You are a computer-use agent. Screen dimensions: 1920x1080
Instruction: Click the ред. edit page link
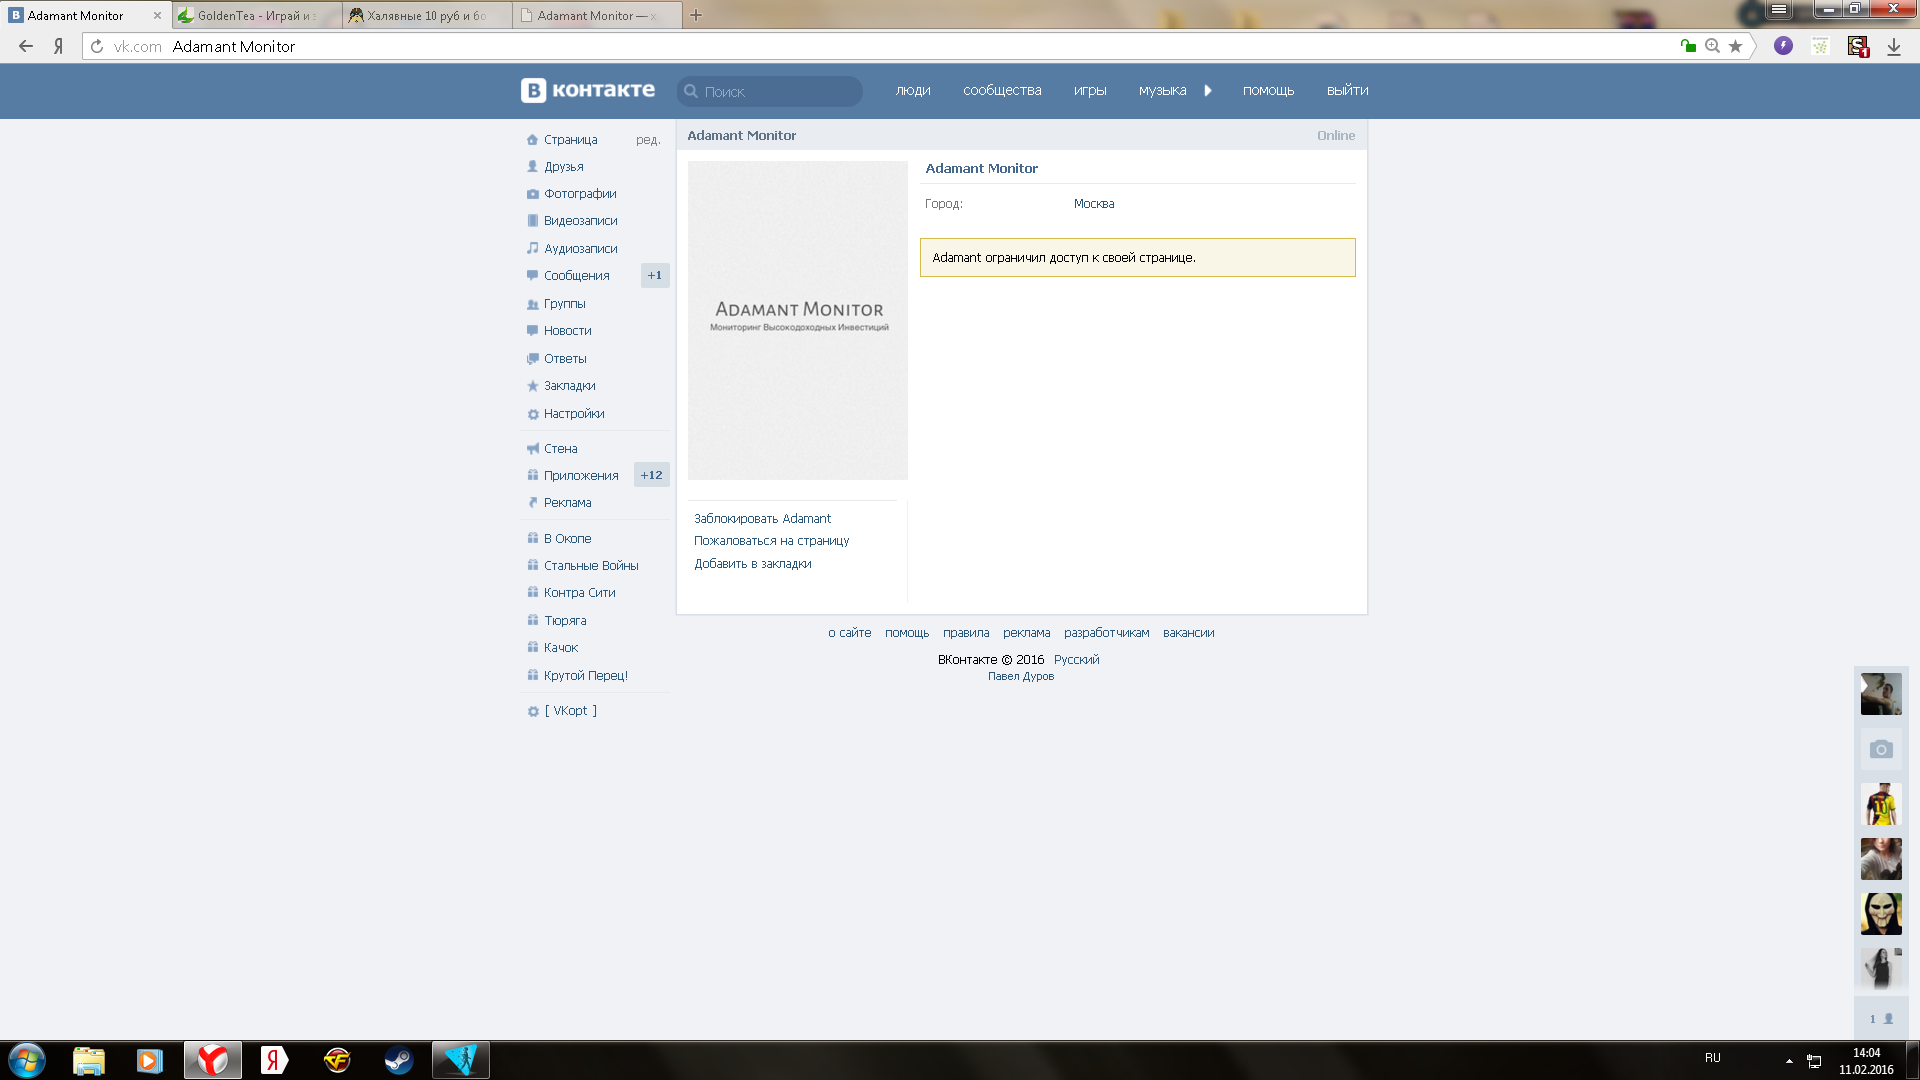648,140
